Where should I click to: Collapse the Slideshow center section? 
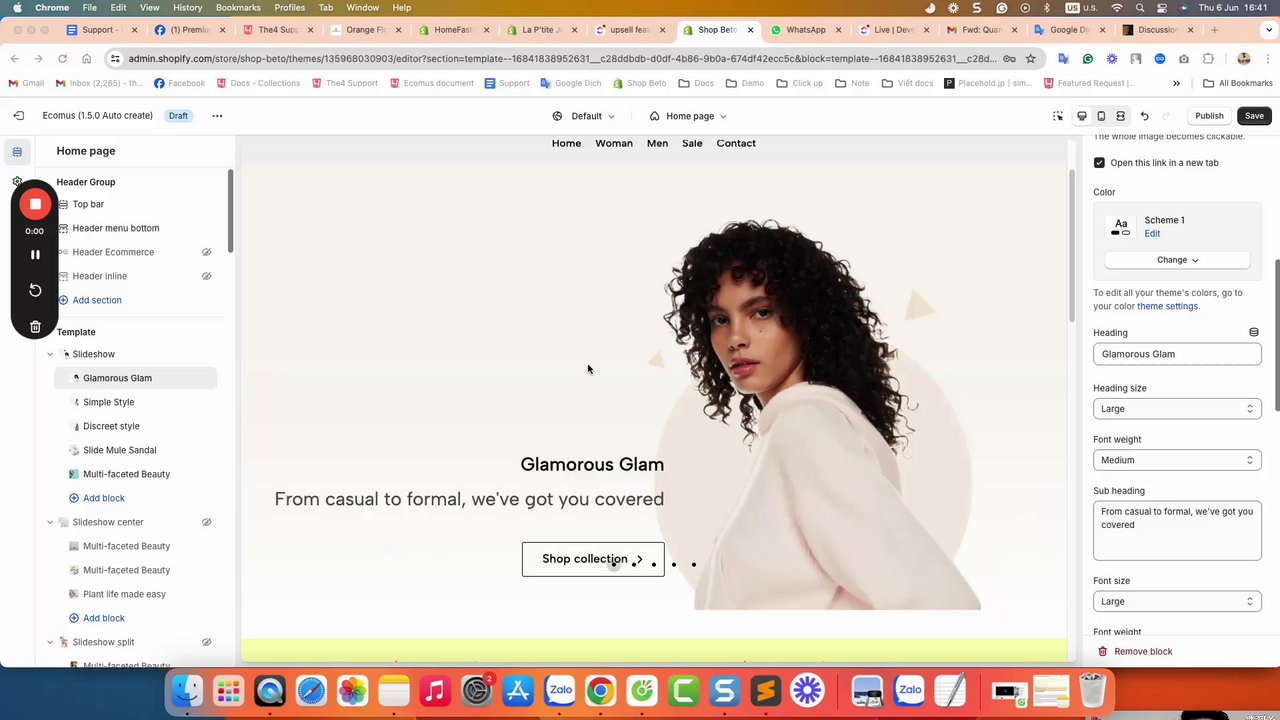[50, 522]
